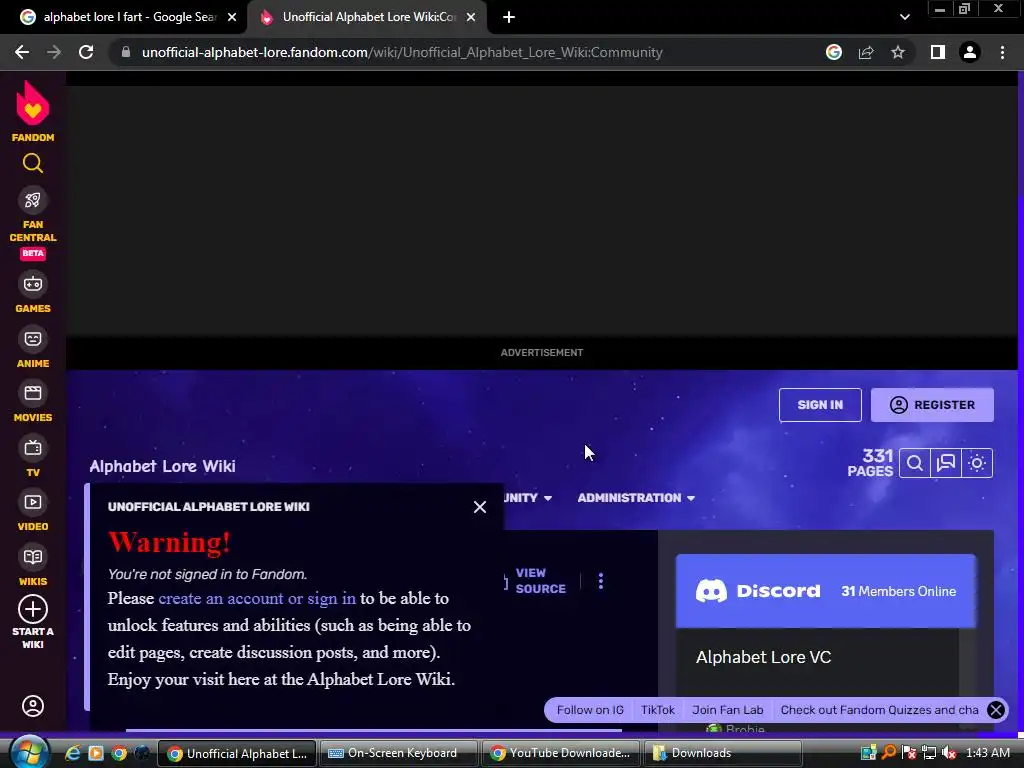Open Chrome three-dot menu
Viewport: 1024px width, 768px height.
1002,52
